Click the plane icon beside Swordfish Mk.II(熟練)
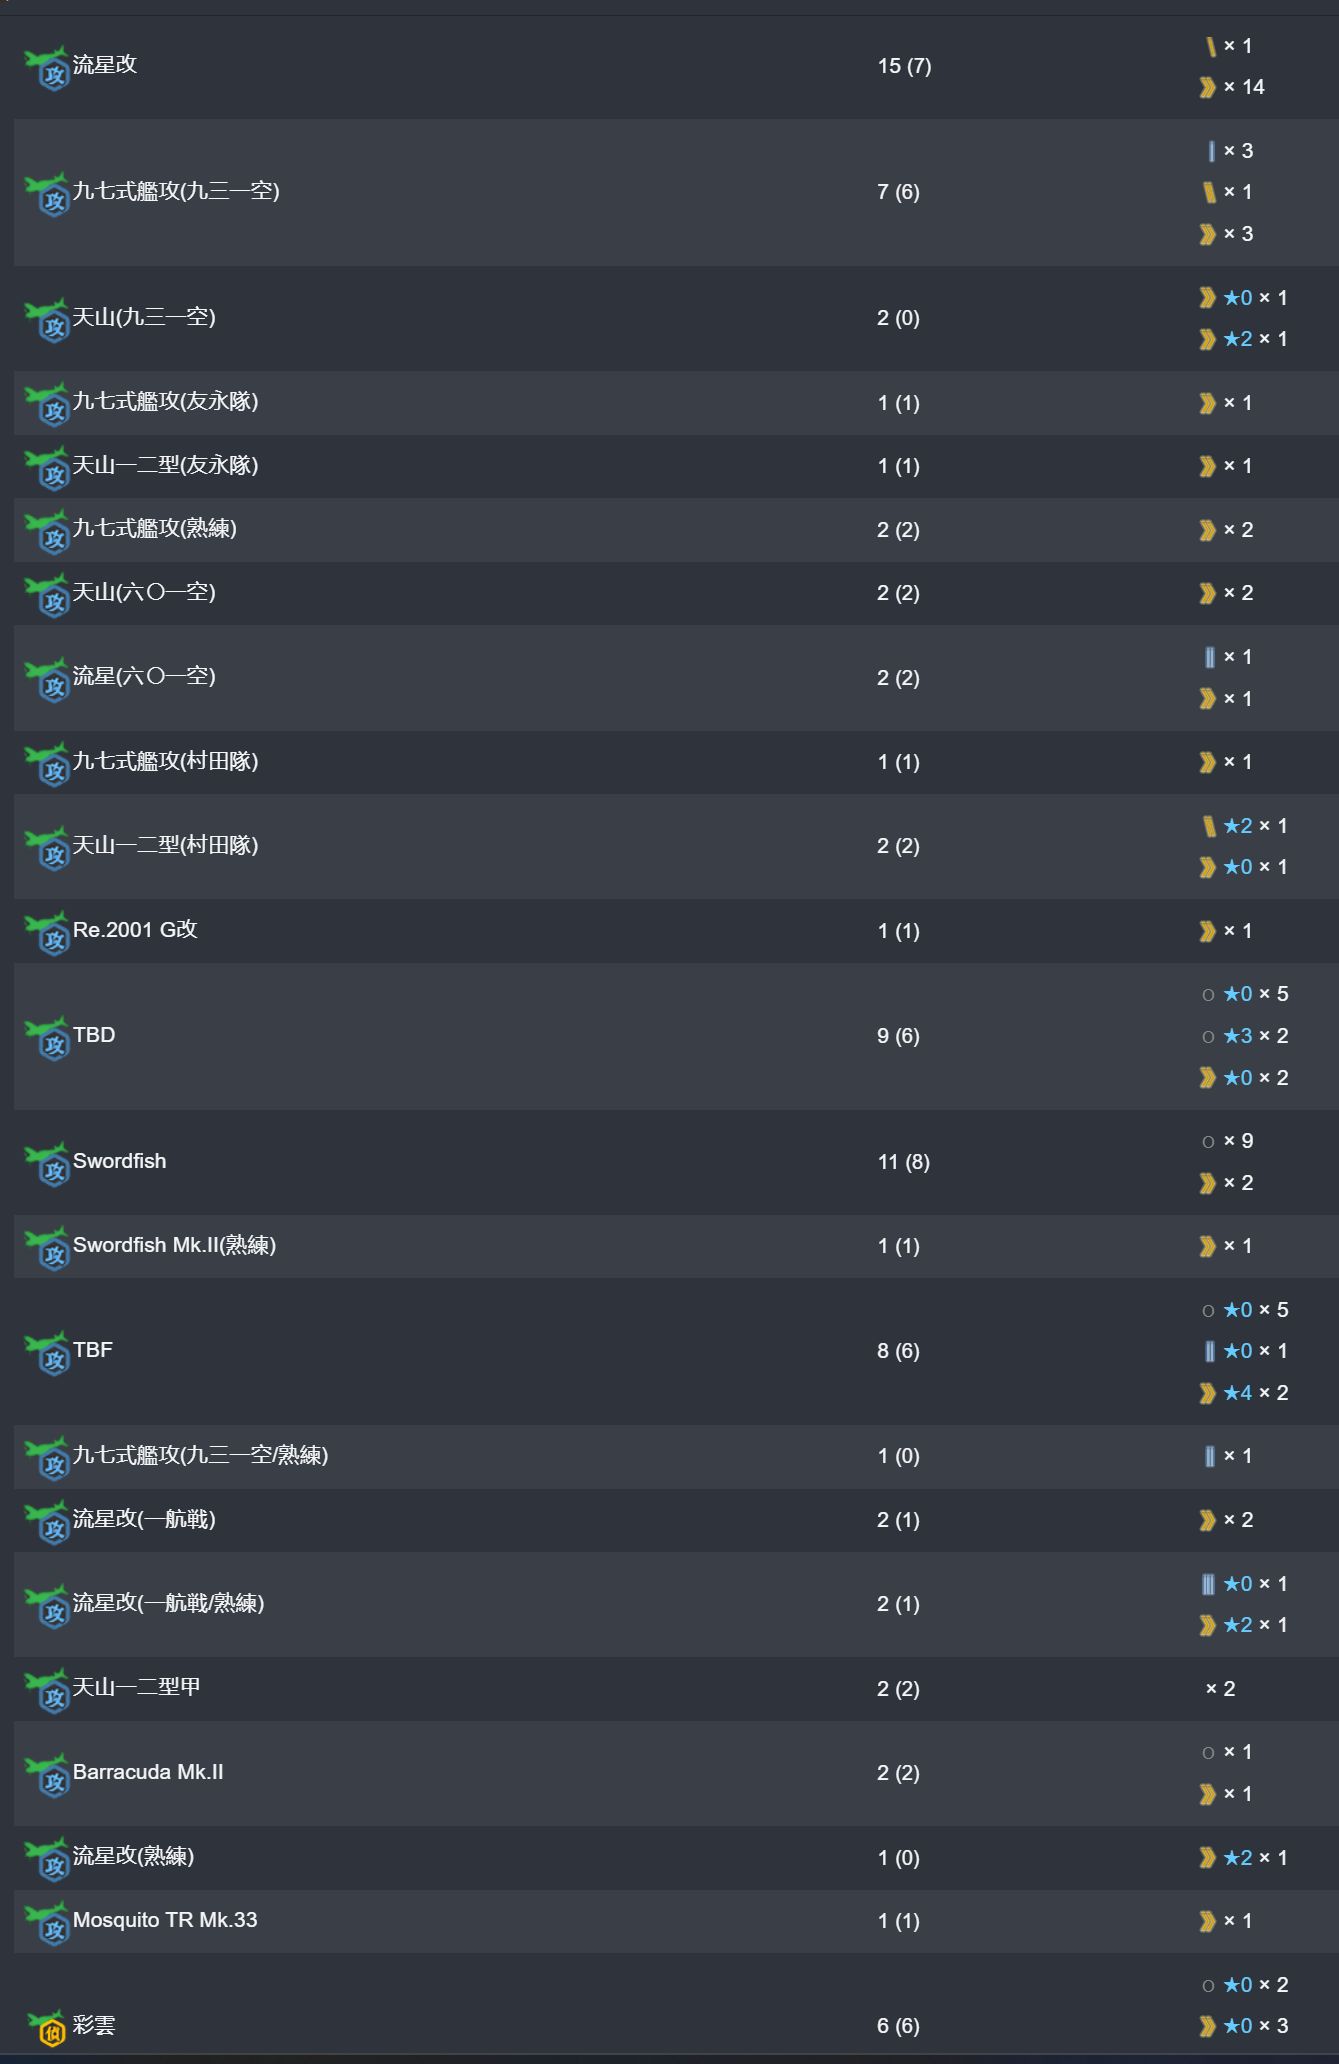Image resolution: width=1339 pixels, height=2064 pixels. 47,1248
